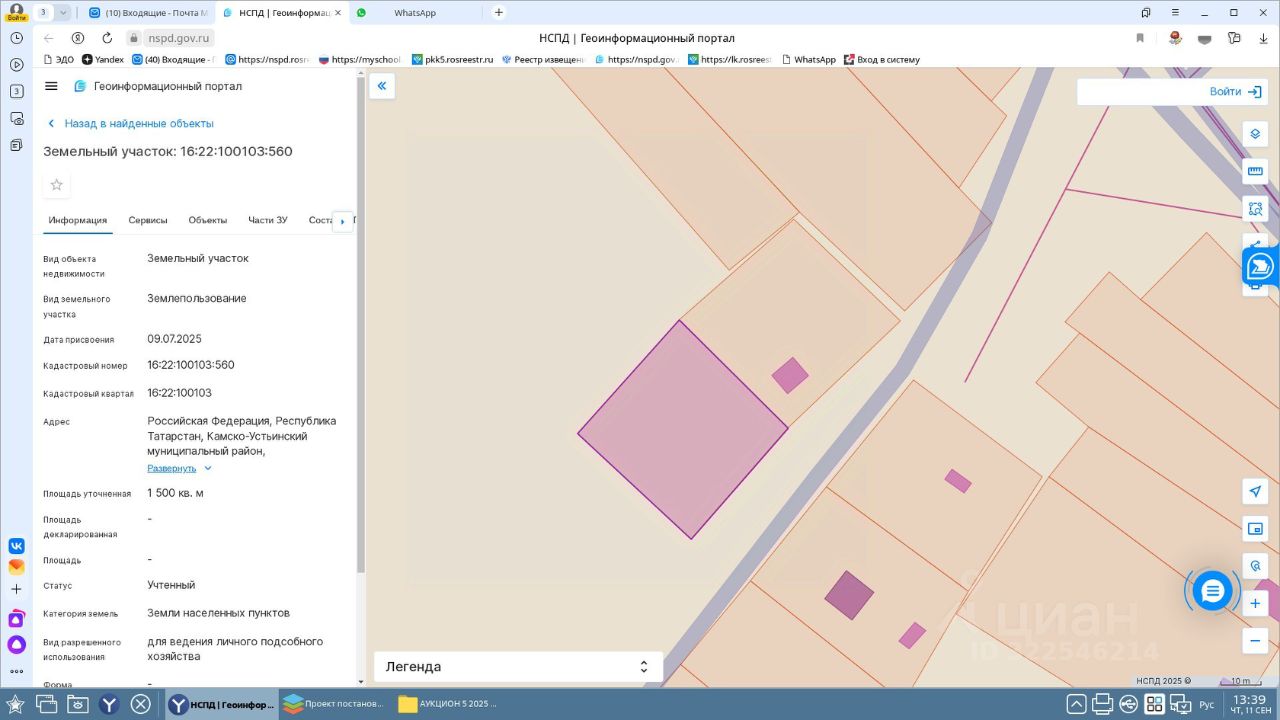Open the hamburger main menu

click(x=51, y=86)
